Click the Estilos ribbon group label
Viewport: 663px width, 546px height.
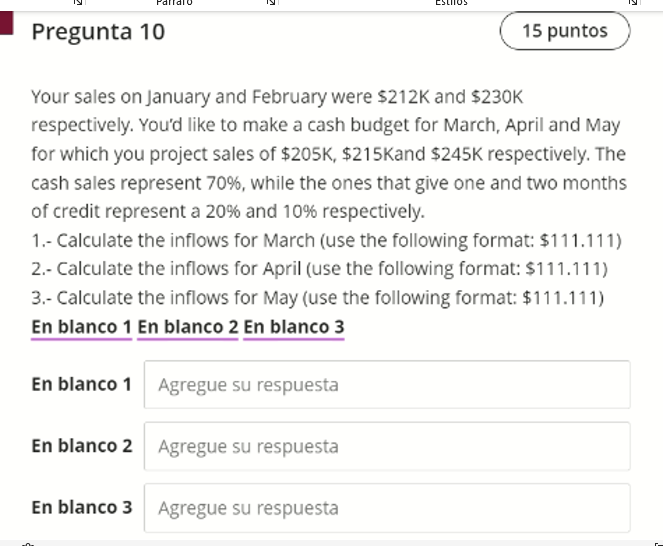[x=451, y=4]
